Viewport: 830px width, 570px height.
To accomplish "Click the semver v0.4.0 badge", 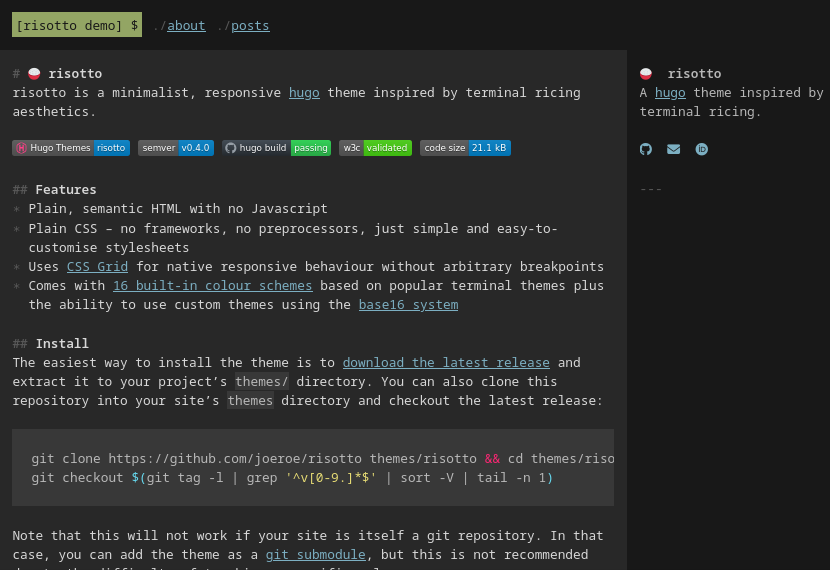I will [176, 148].
